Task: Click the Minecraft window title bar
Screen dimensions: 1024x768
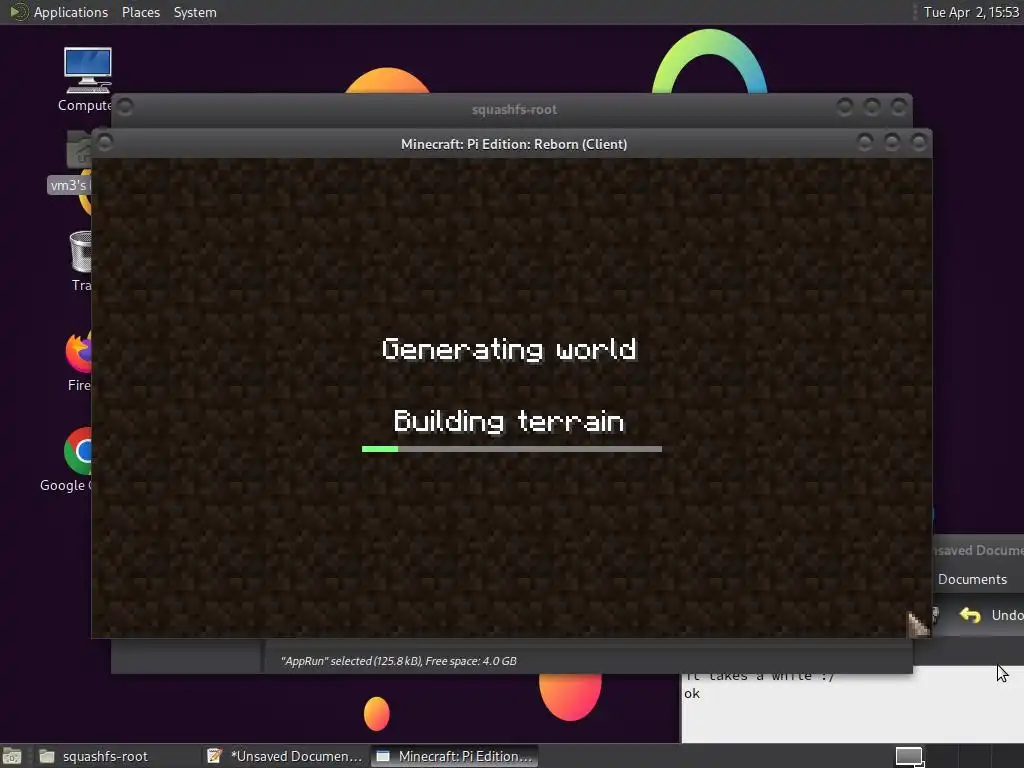Action: click(x=513, y=144)
